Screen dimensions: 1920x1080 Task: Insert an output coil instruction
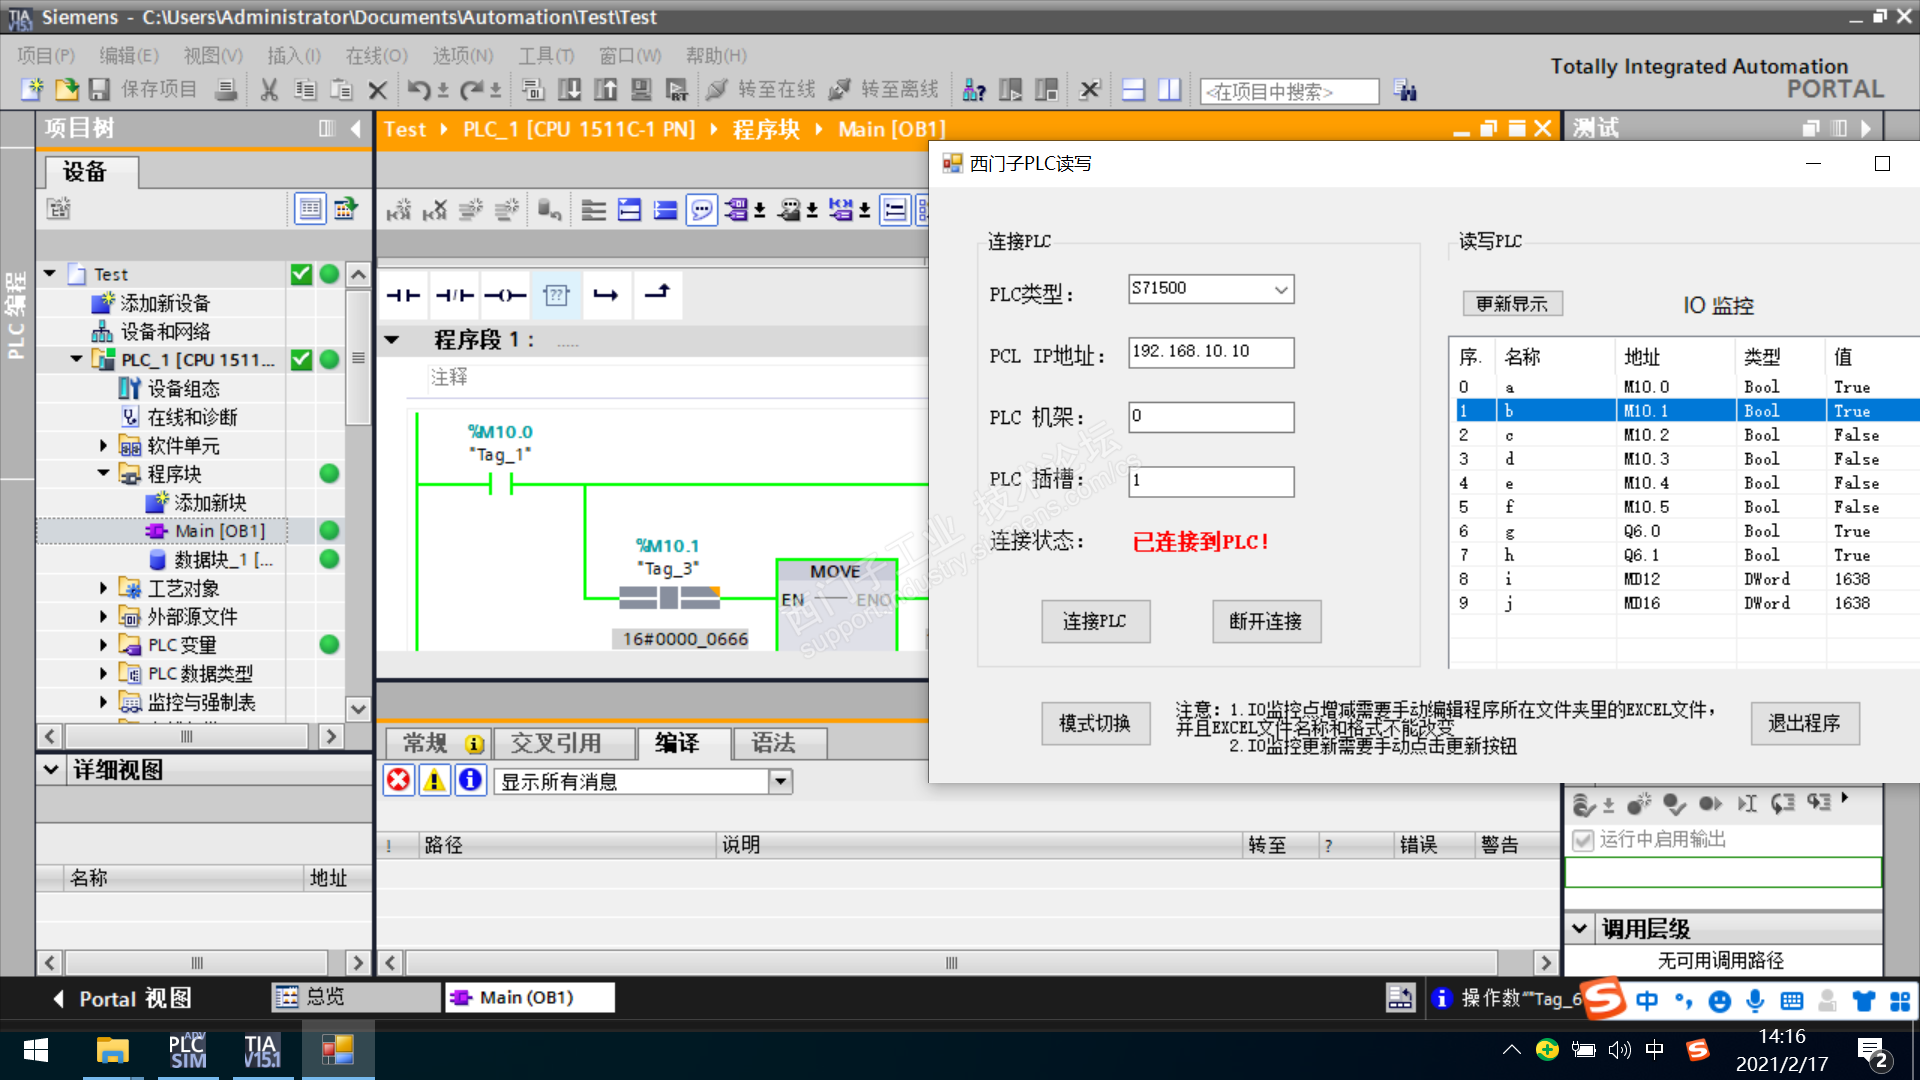point(505,295)
